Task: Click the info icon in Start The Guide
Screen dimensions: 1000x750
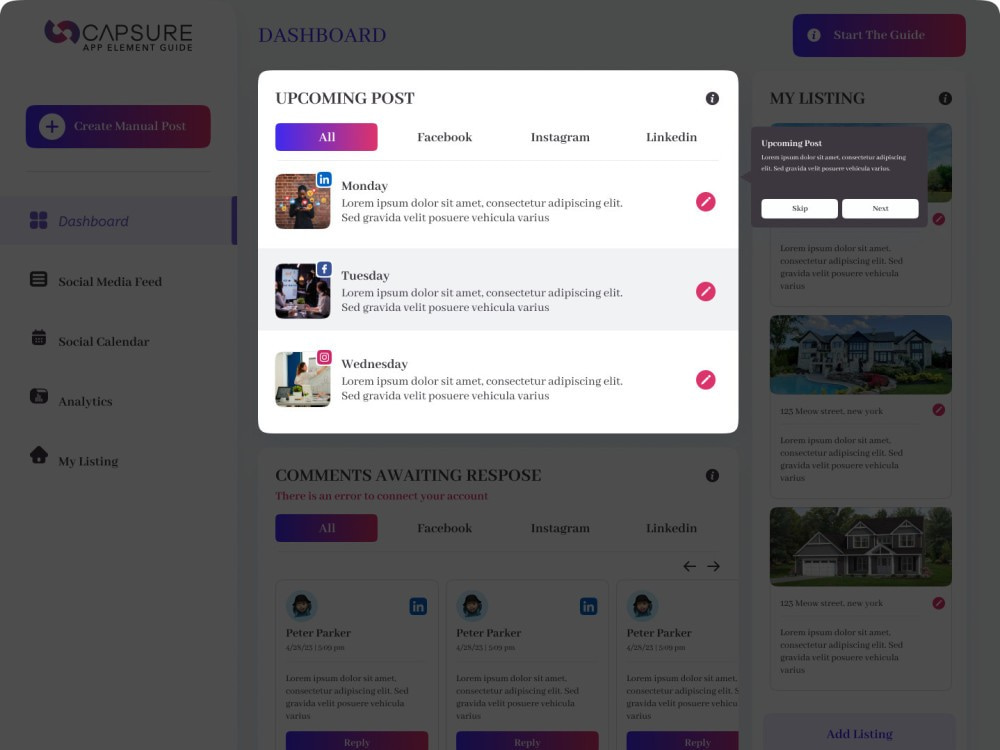Action: pyautogui.click(x=814, y=35)
